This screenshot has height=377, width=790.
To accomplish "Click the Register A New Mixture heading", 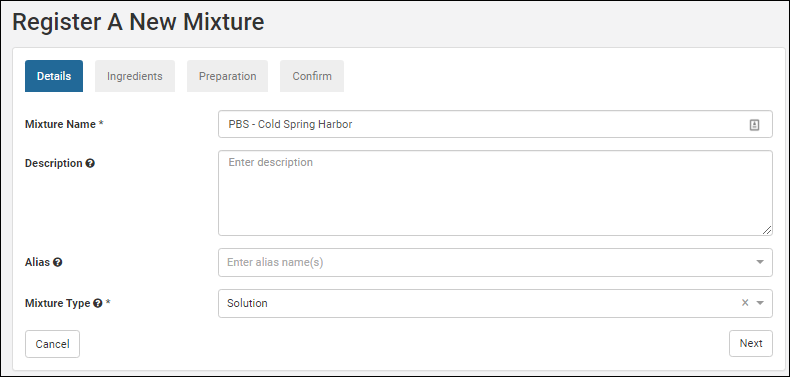I will tap(138, 22).
